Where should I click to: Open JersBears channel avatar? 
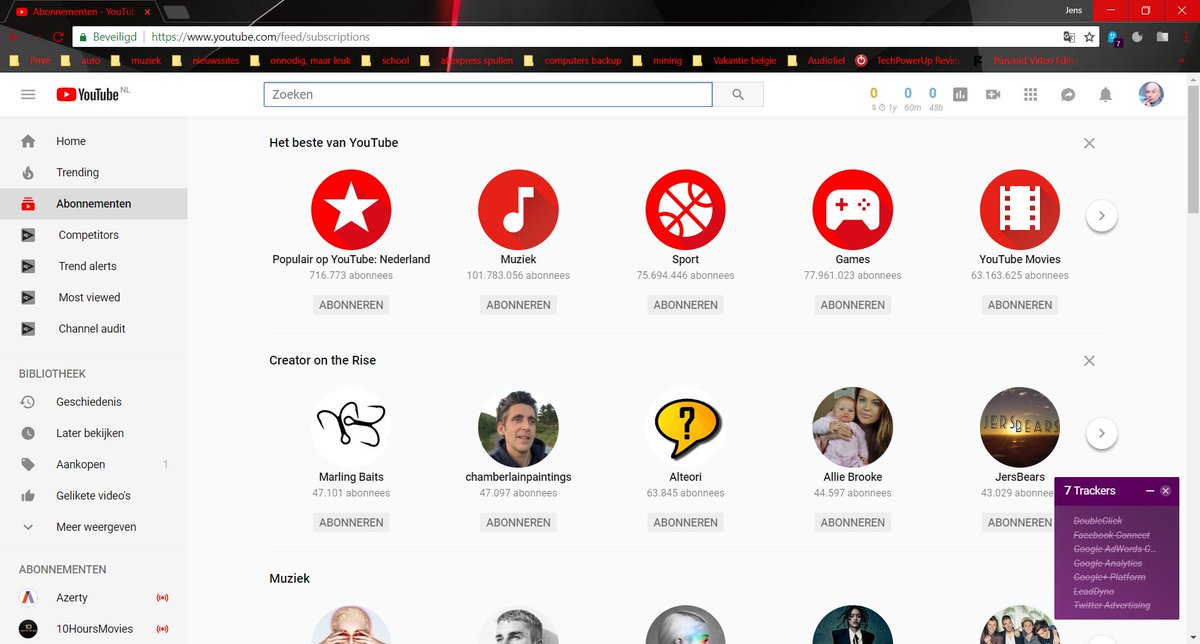pyautogui.click(x=1020, y=428)
